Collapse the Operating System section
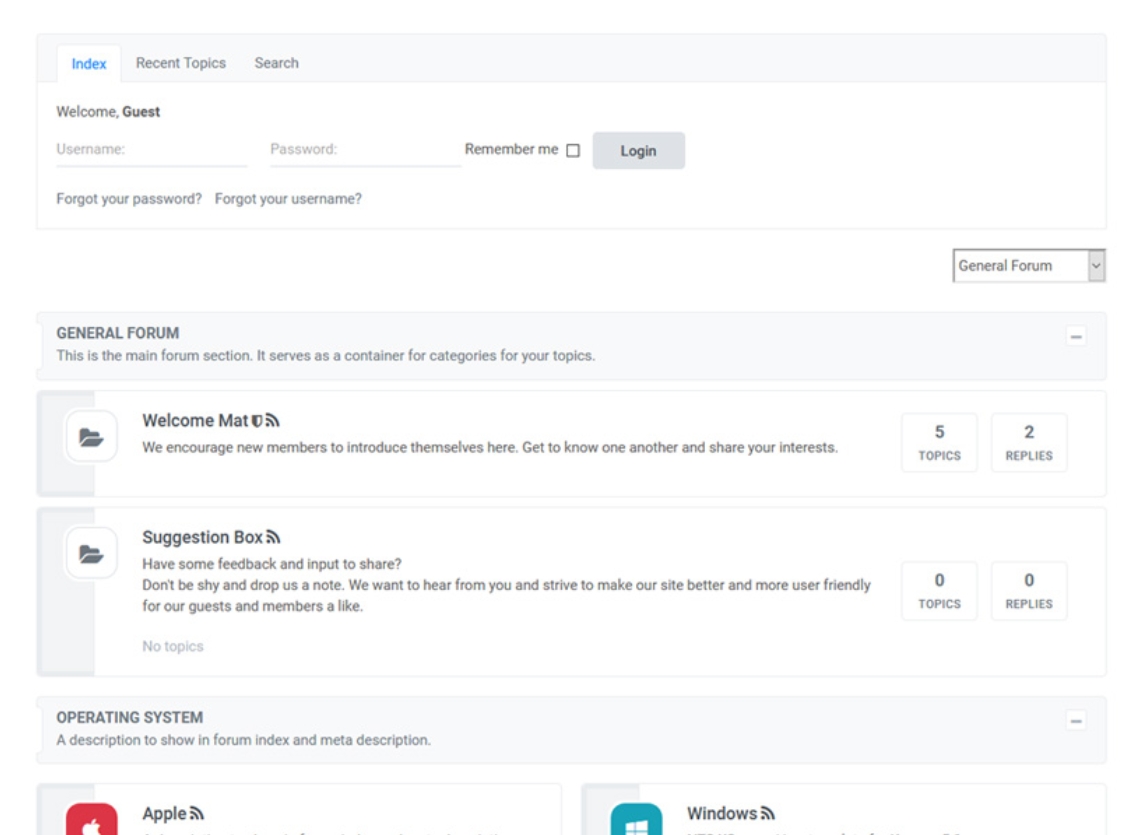This screenshot has height=835, width=1143. point(1076,721)
